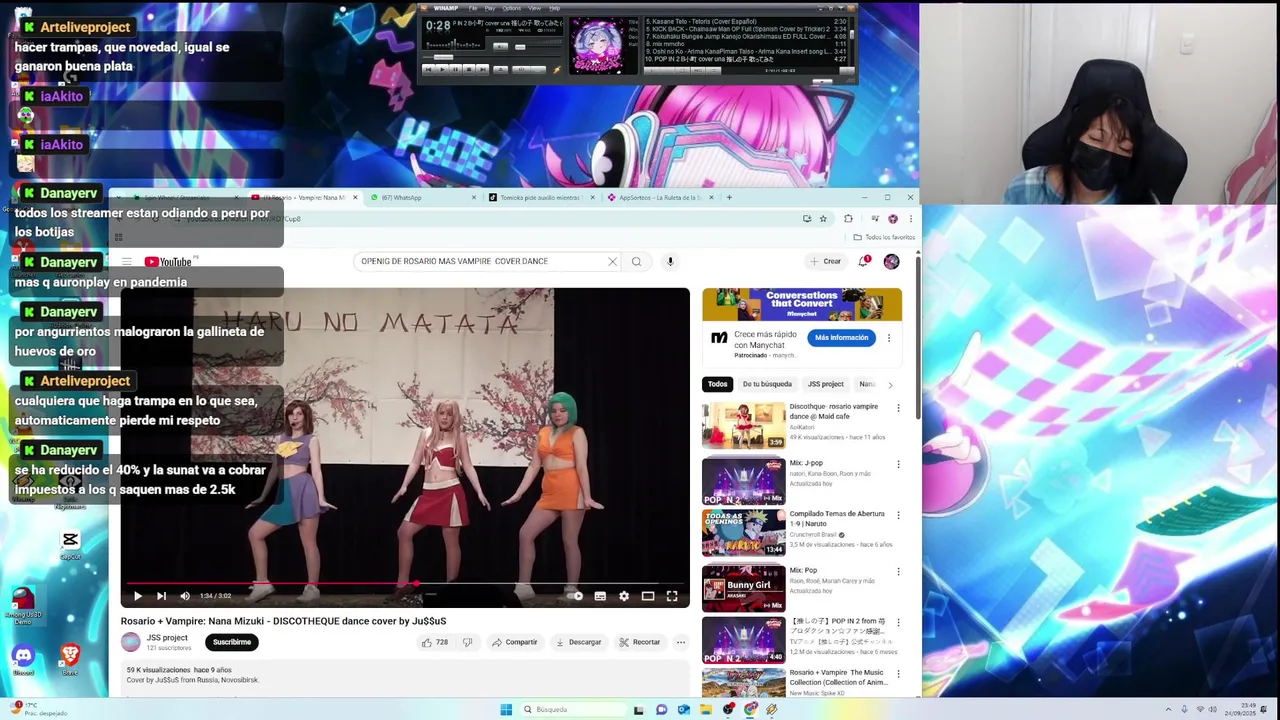Open YouTube notifications bell
This screenshot has height=720, width=1280.
pyautogui.click(x=864, y=262)
